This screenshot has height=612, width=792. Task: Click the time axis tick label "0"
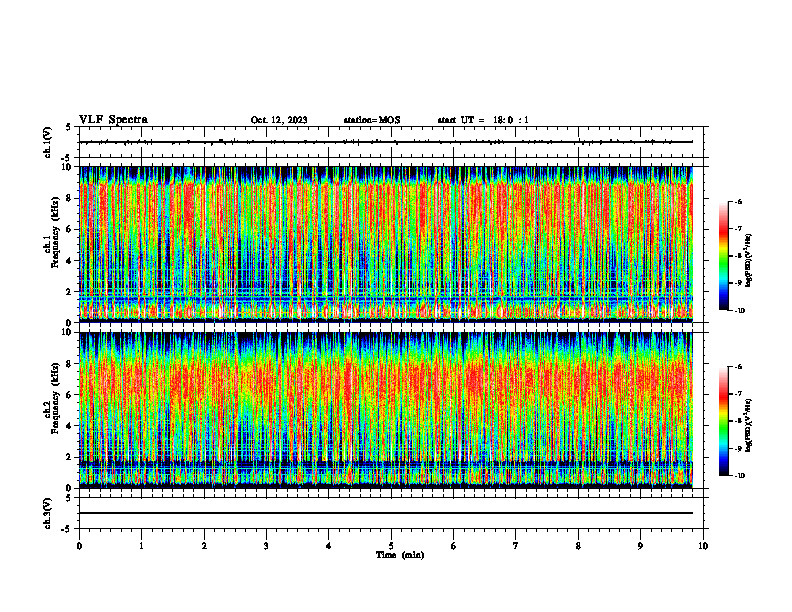click(x=79, y=546)
